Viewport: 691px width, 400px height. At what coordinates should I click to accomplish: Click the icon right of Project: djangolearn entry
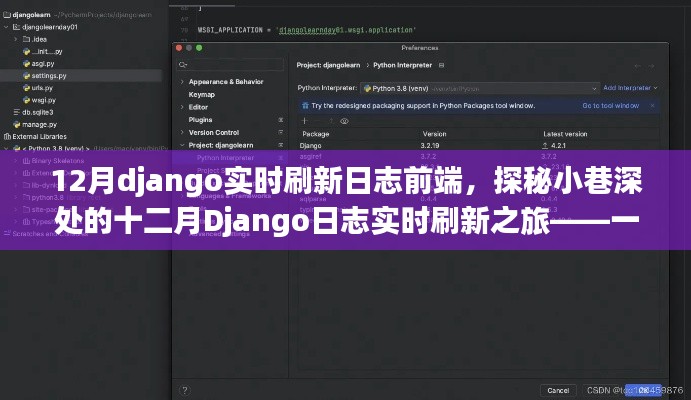pyautogui.click(x=281, y=145)
